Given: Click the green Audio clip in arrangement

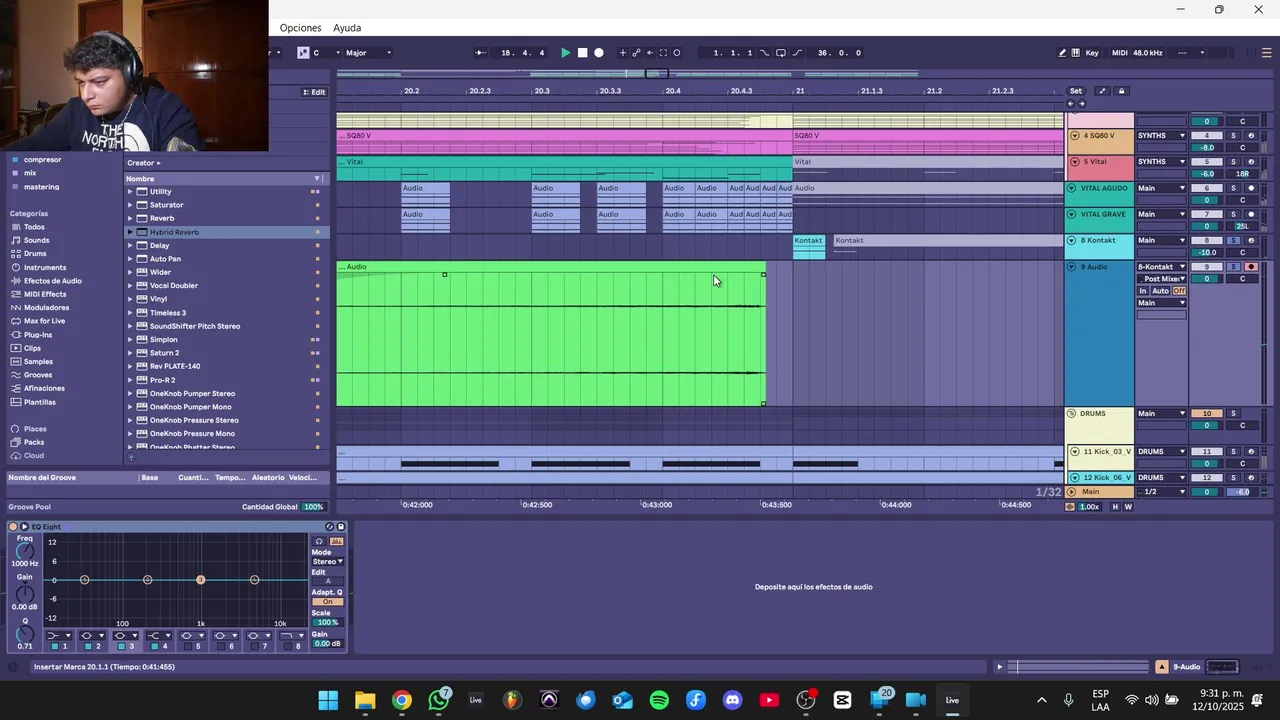Looking at the screenshot, I should tap(551, 335).
